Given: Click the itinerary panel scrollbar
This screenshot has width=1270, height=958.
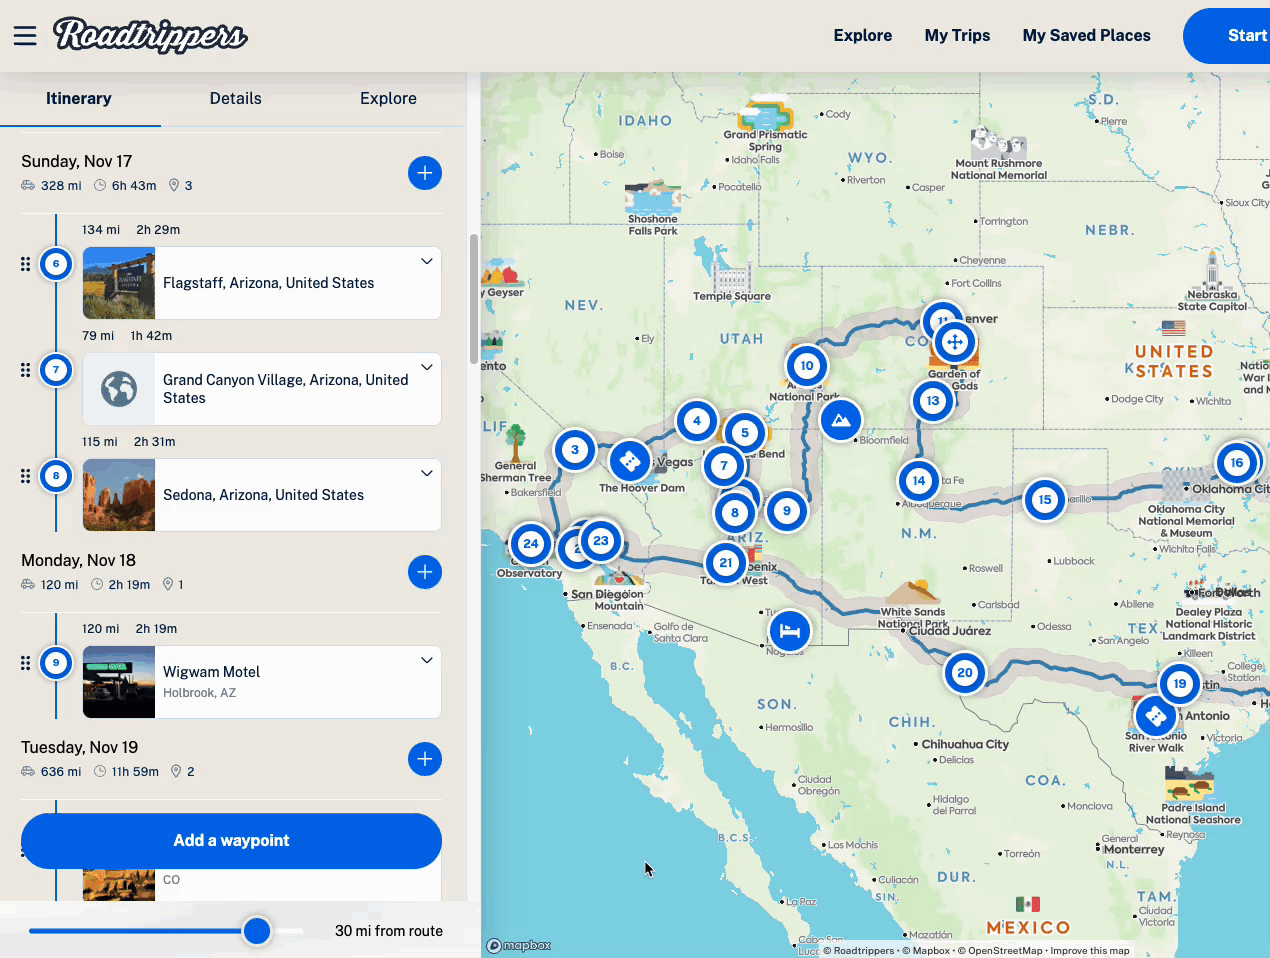Looking at the screenshot, I should tap(473, 299).
